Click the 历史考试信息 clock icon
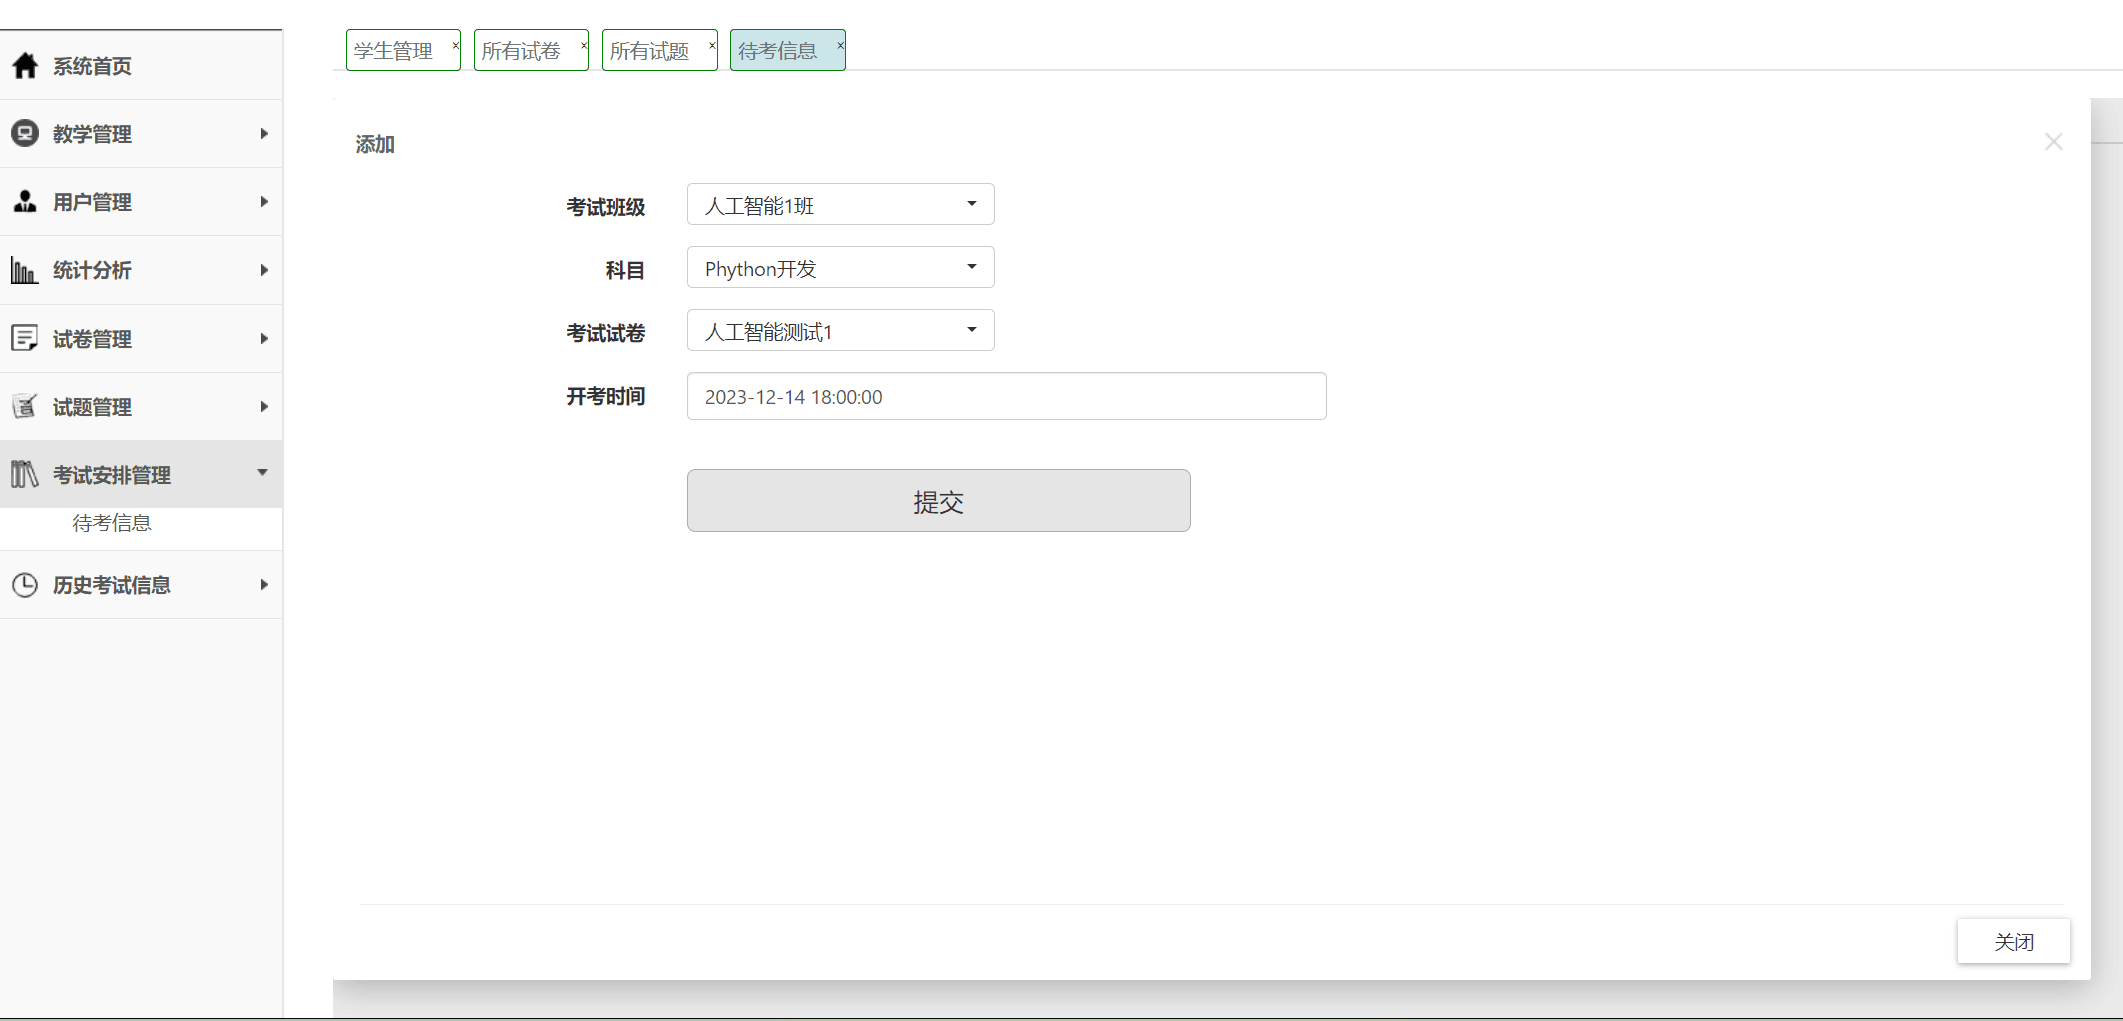The image size is (2123, 1021). point(25,585)
